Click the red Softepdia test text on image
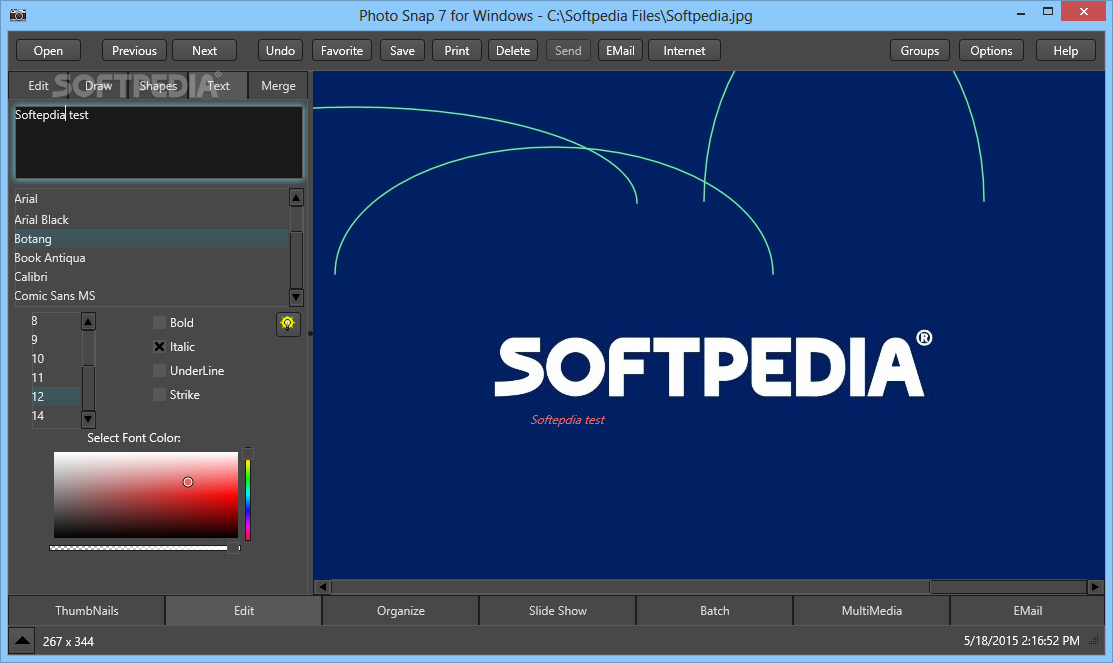 click(x=567, y=420)
